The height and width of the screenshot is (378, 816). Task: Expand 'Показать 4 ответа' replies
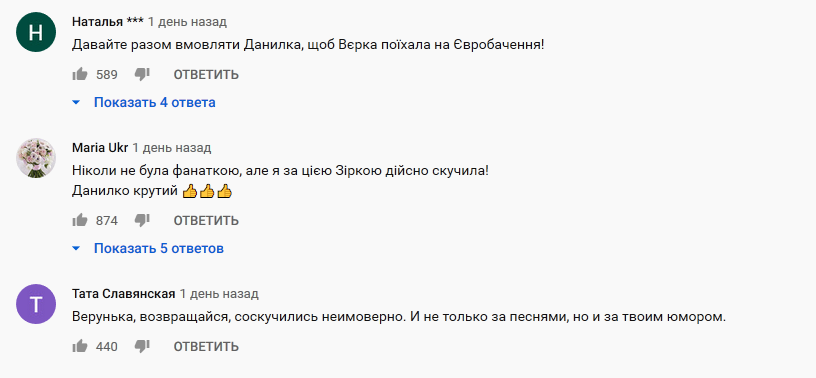click(155, 103)
